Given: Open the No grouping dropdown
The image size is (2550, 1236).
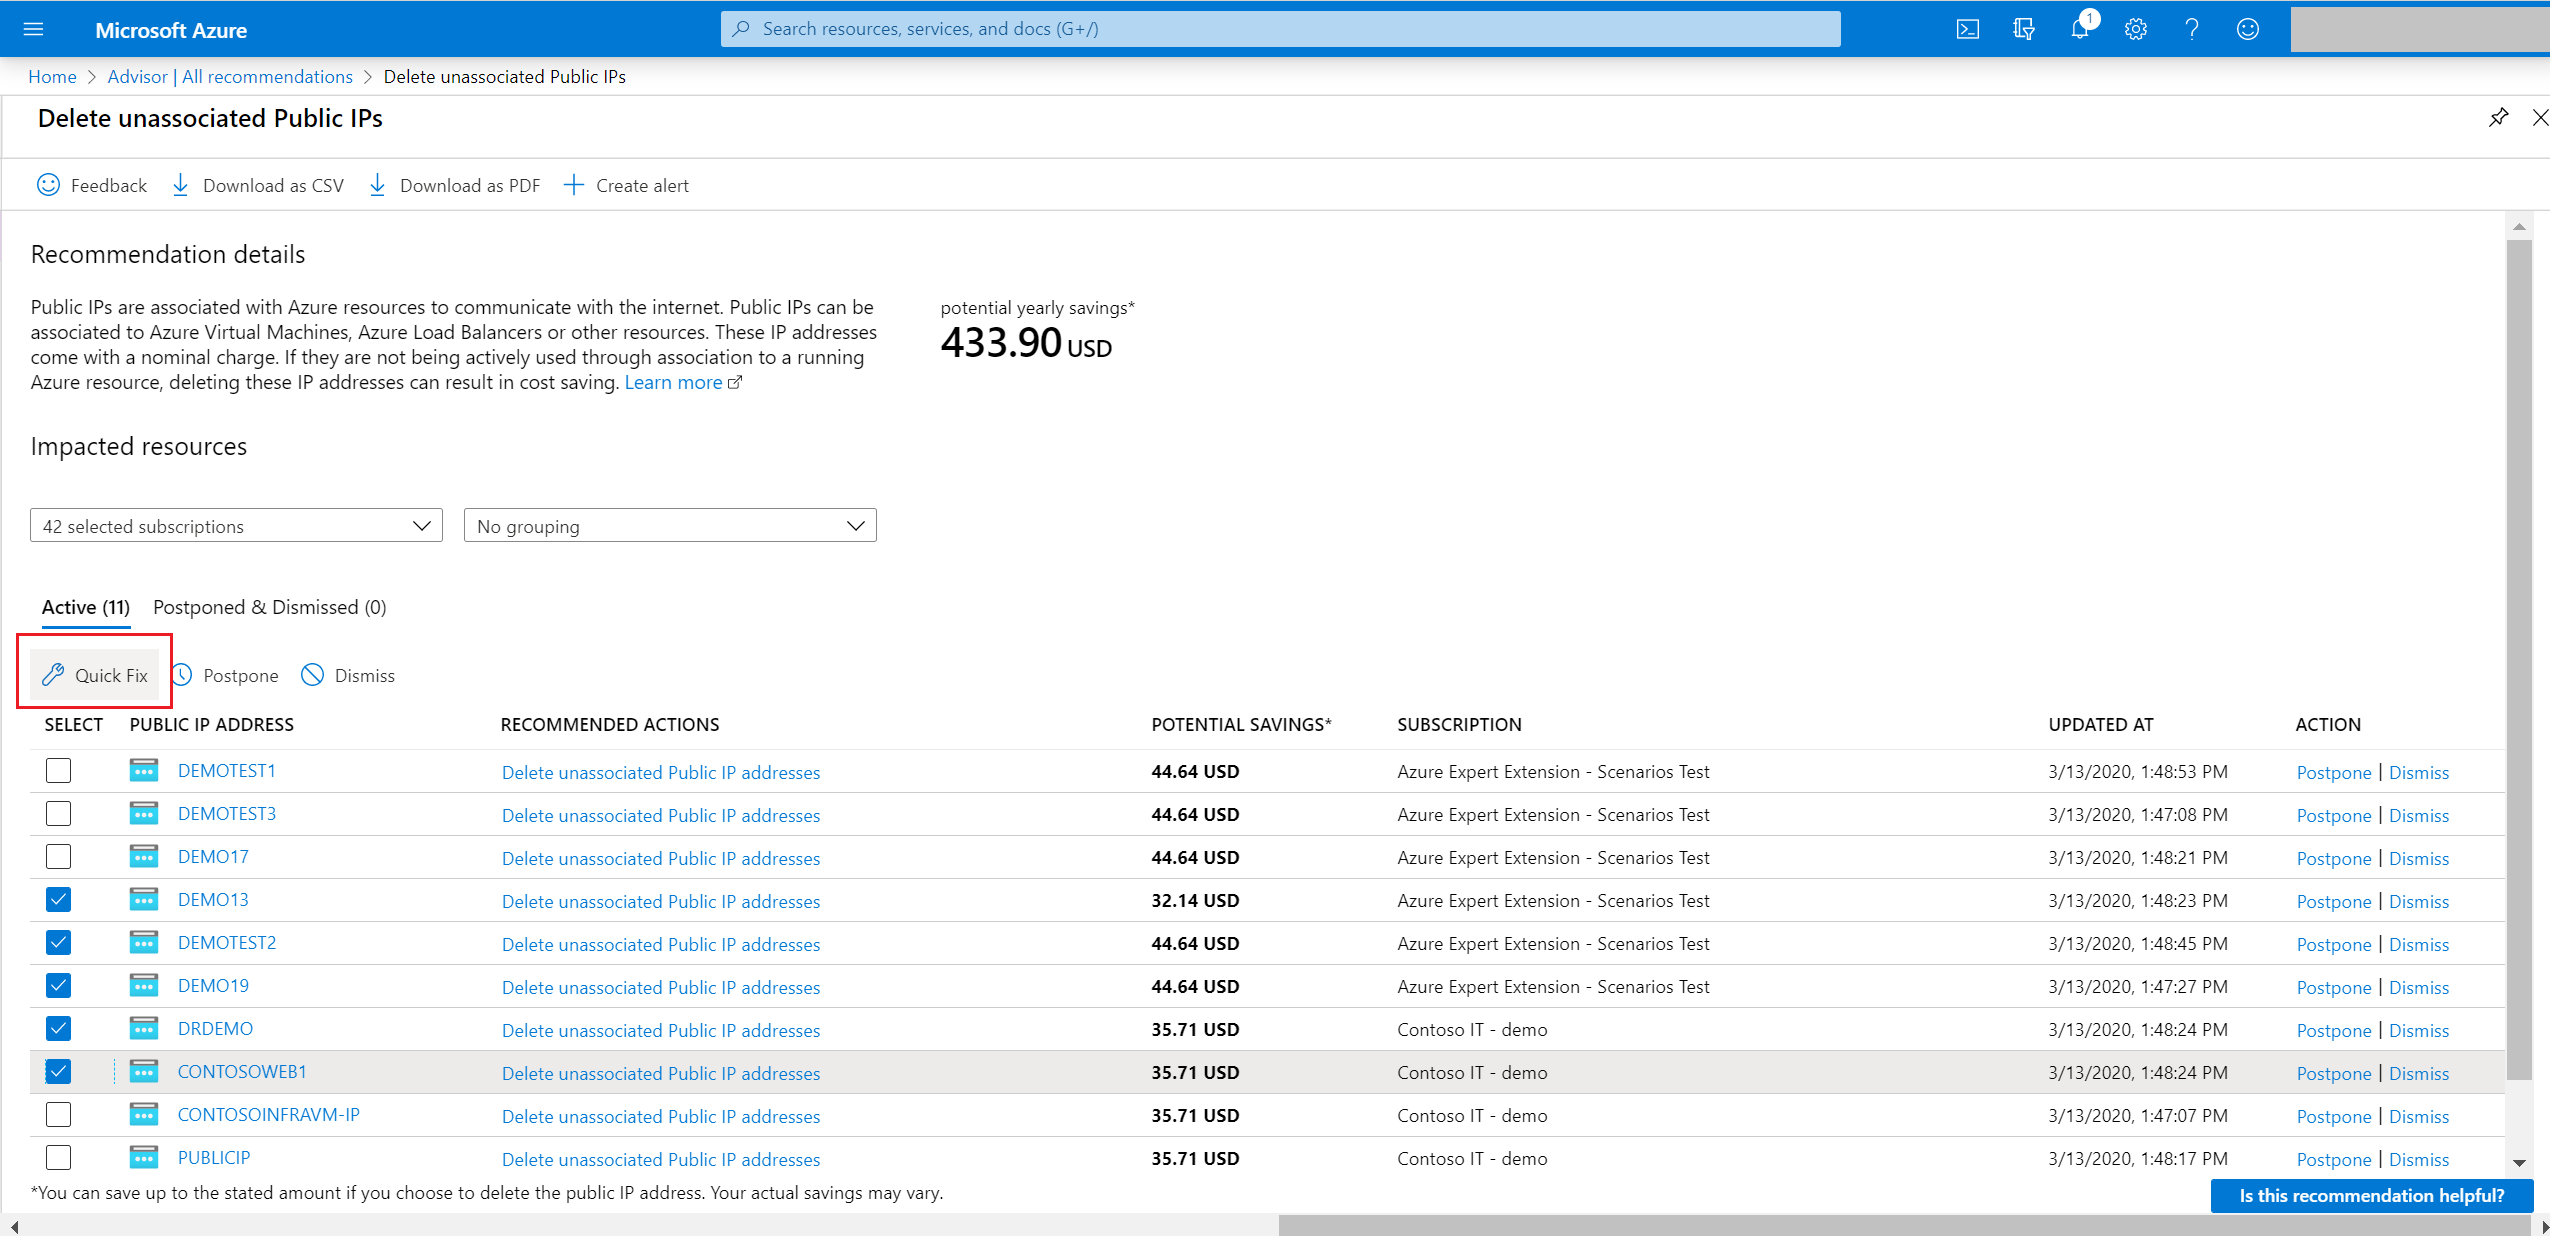Looking at the screenshot, I should tap(670, 526).
